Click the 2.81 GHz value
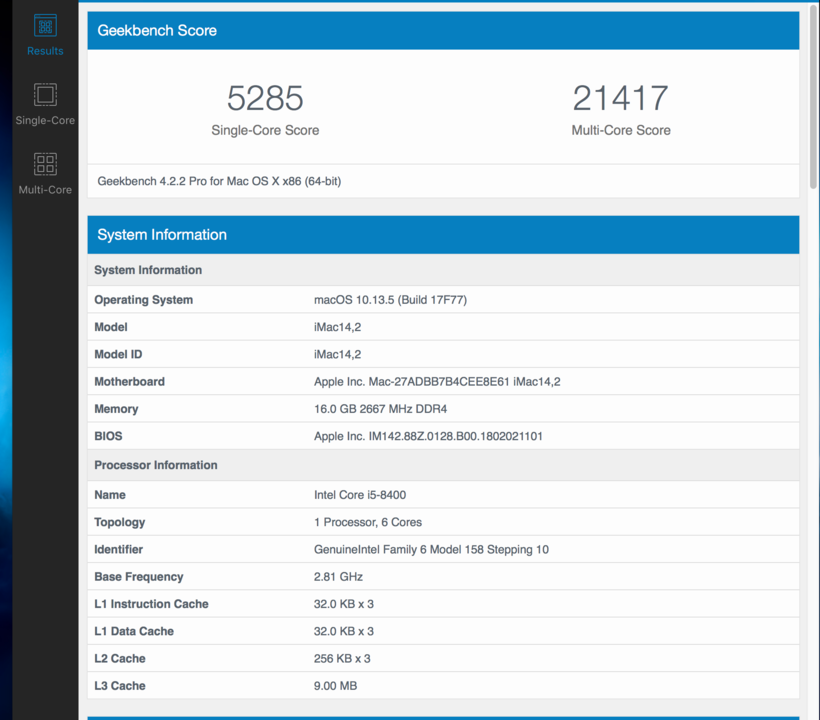 (338, 577)
